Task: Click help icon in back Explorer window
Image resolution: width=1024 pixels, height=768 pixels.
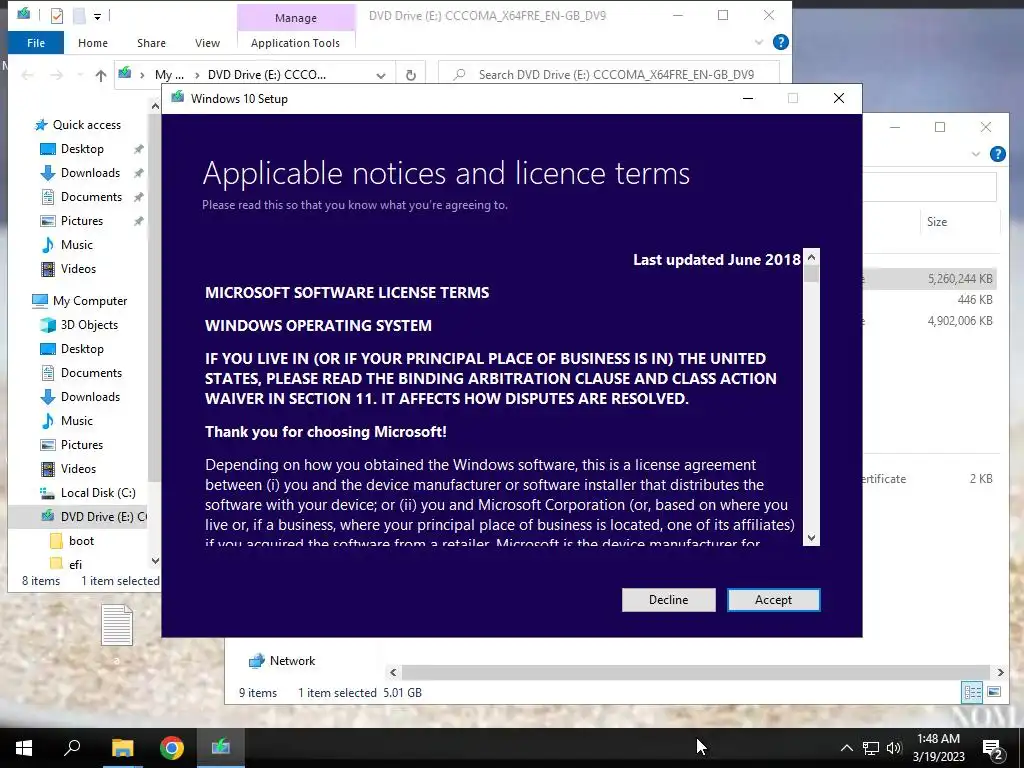Action: click(997, 154)
